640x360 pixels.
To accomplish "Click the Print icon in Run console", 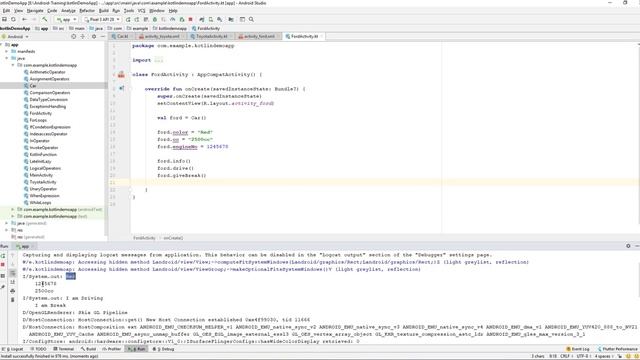I will 13,291.
